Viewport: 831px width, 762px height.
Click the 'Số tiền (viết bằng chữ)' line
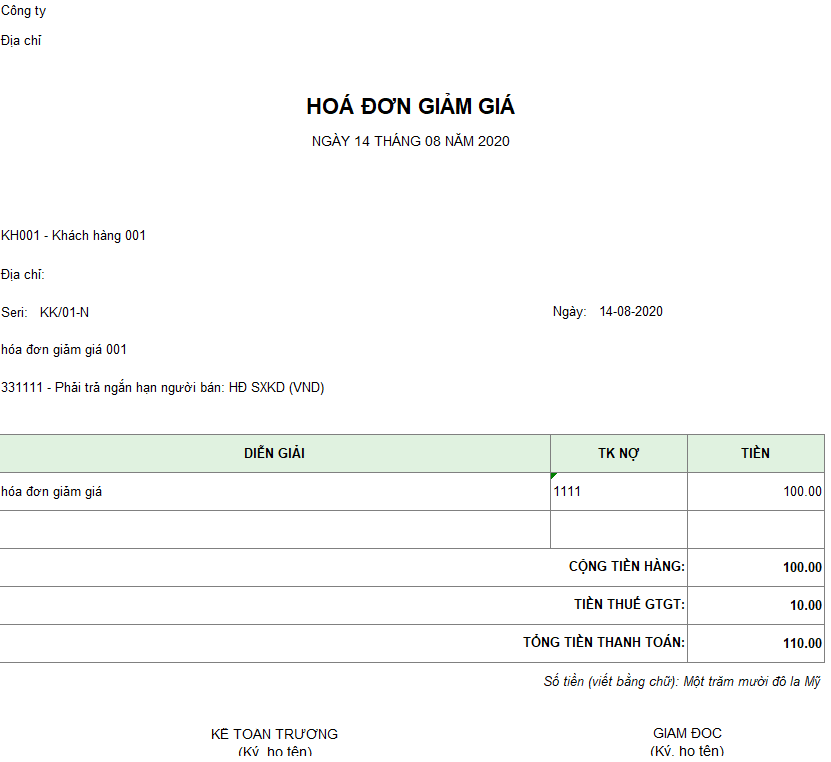click(682, 681)
